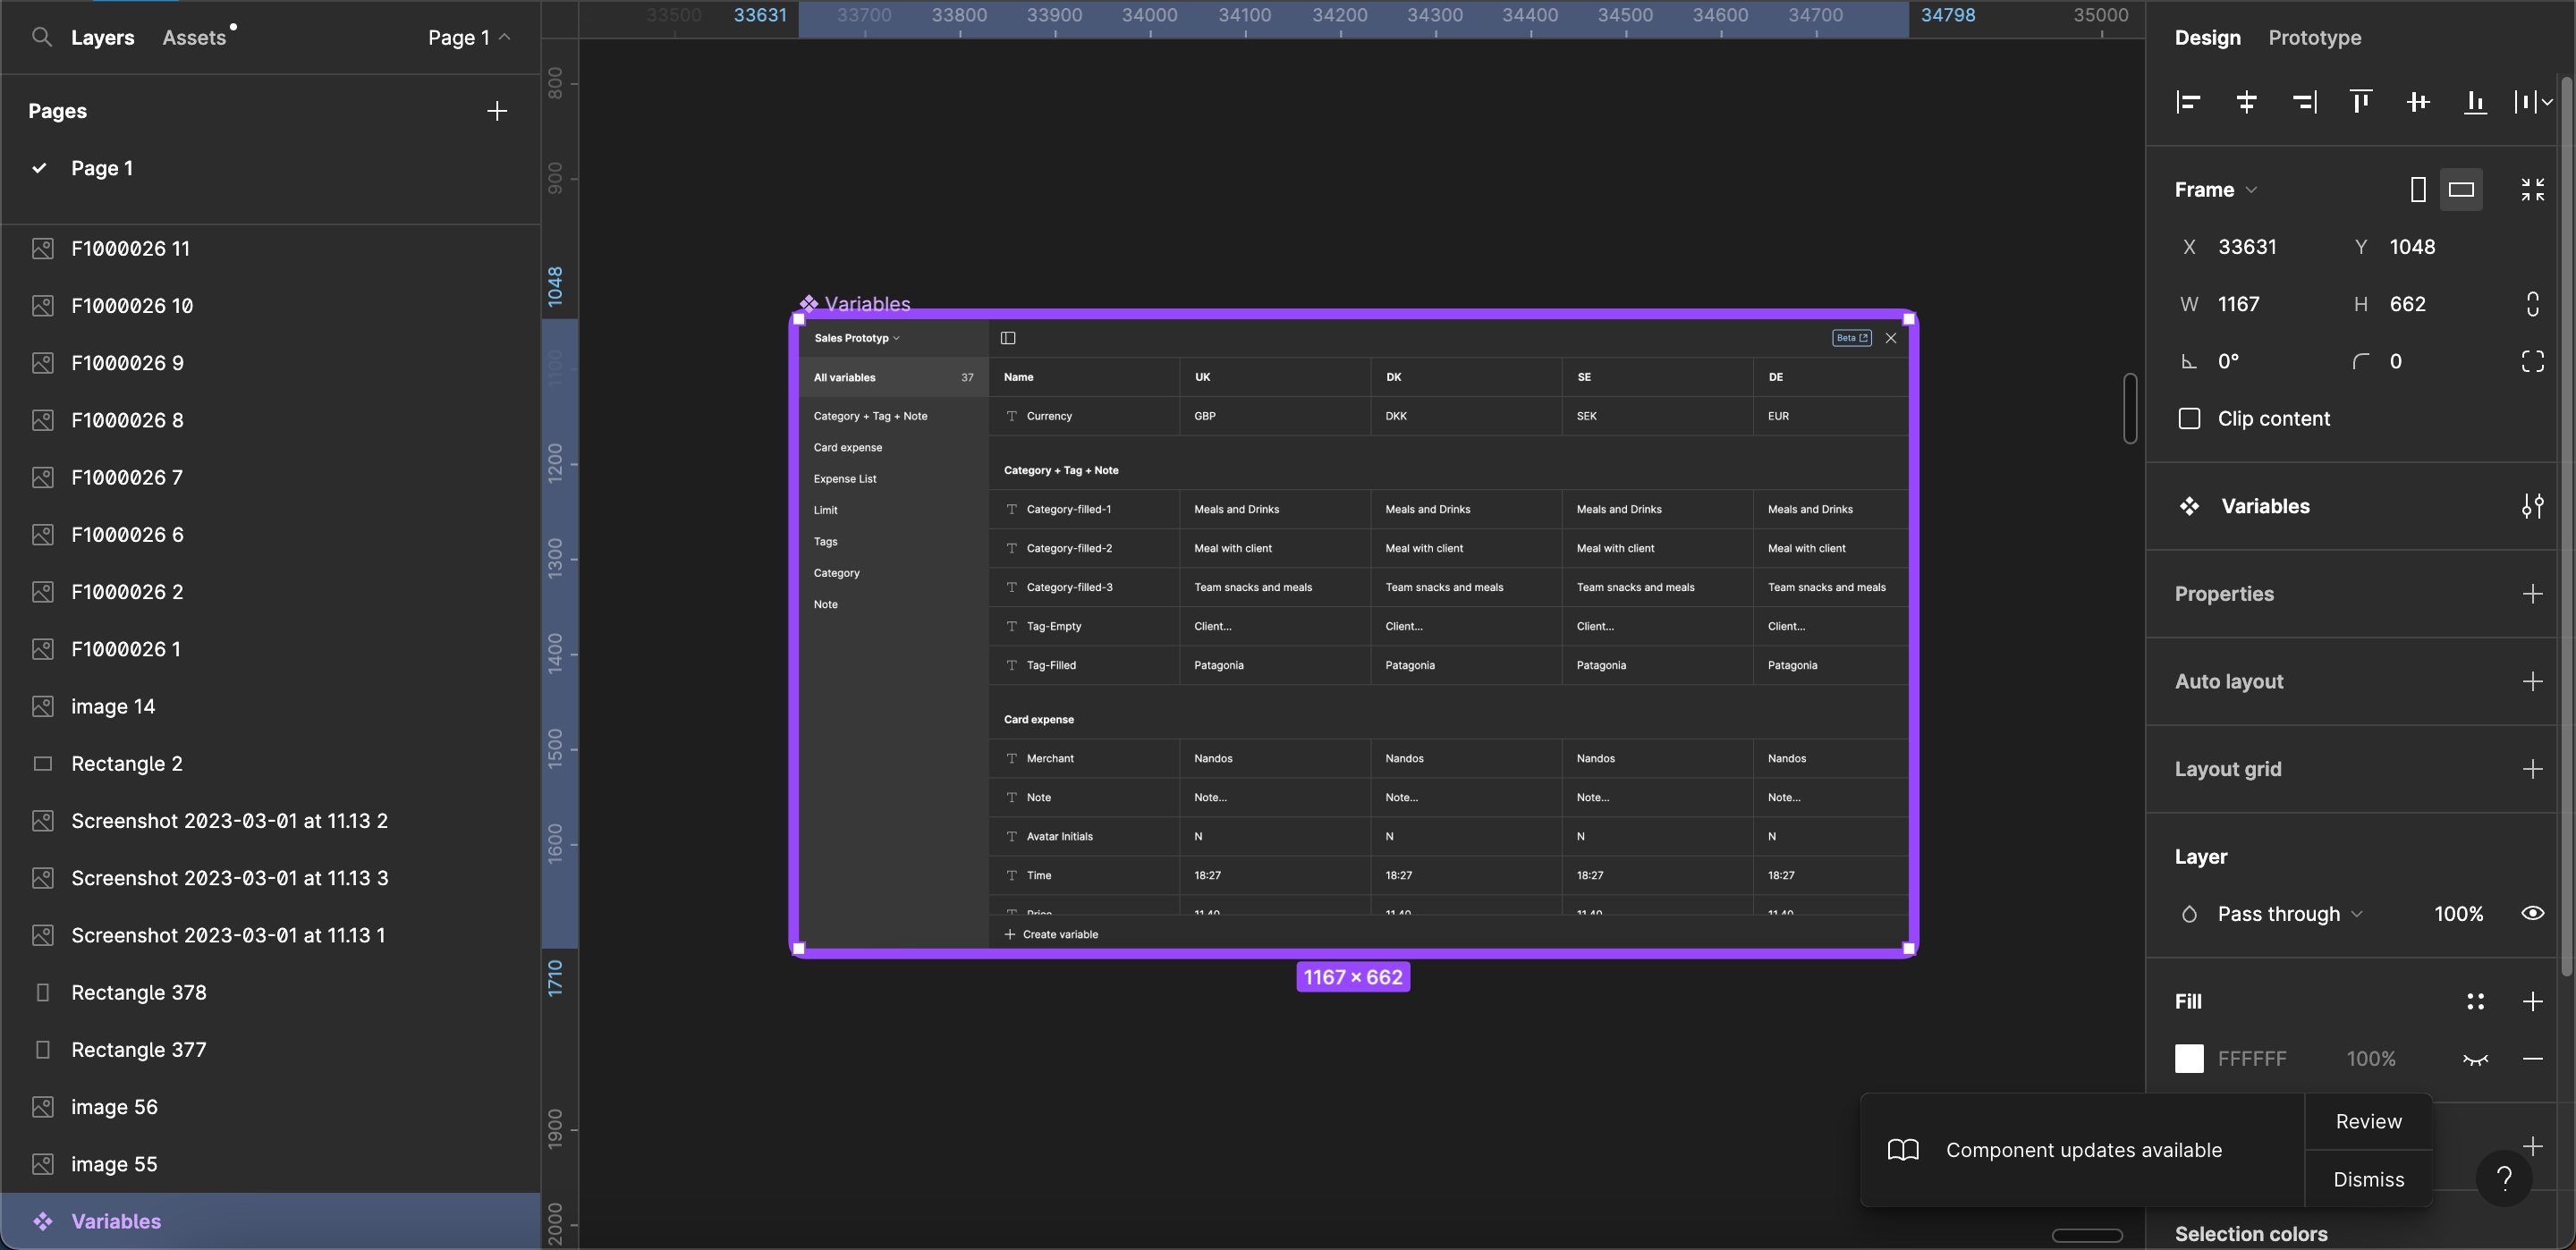The width and height of the screenshot is (2576, 1250).
Task: Align right icon in Design panel
Action: click(2304, 102)
